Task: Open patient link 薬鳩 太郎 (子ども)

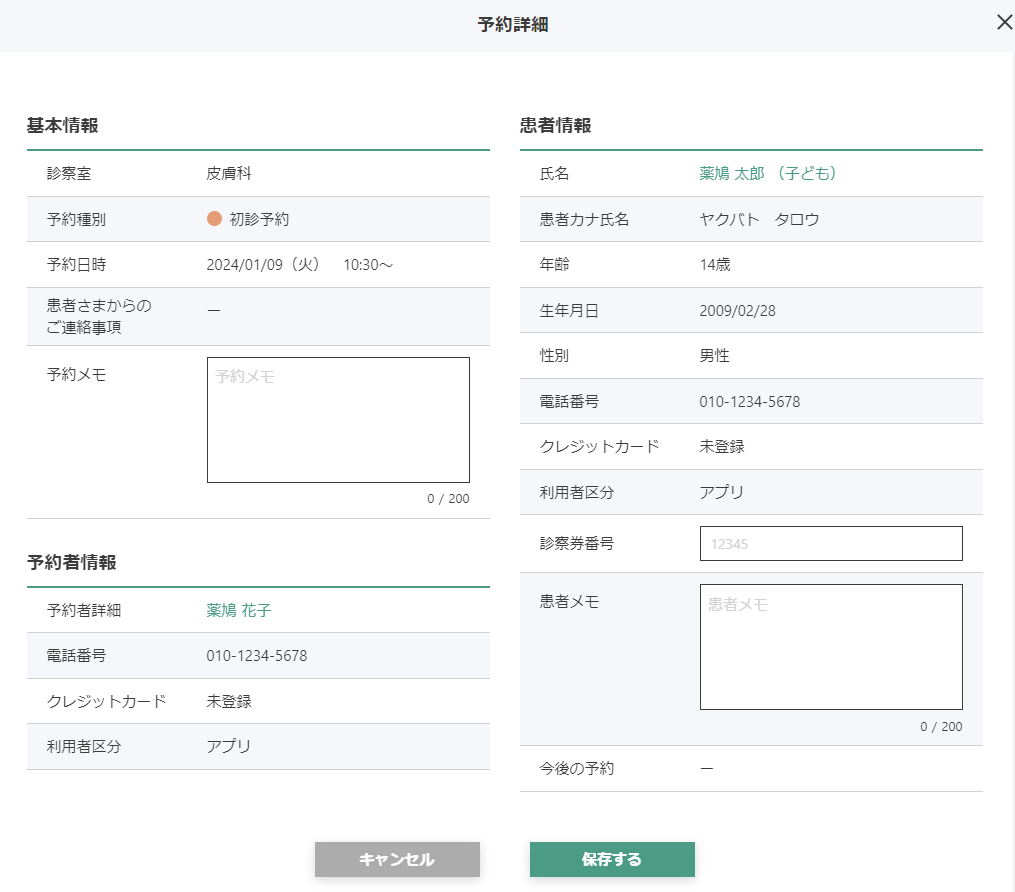Action: point(768,173)
